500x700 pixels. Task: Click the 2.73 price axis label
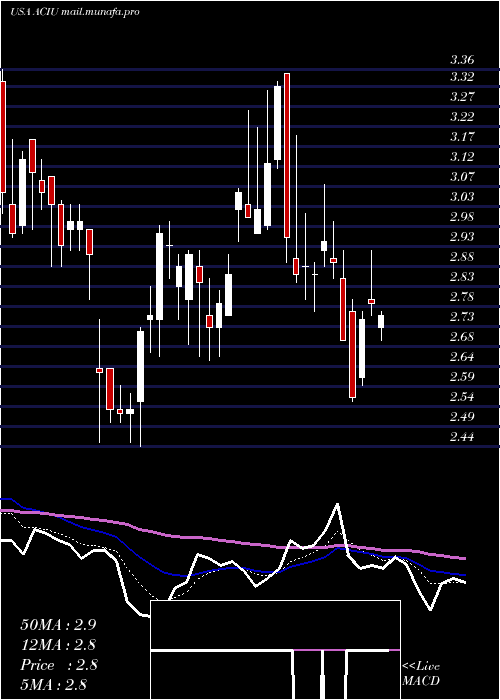pyautogui.click(x=462, y=317)
